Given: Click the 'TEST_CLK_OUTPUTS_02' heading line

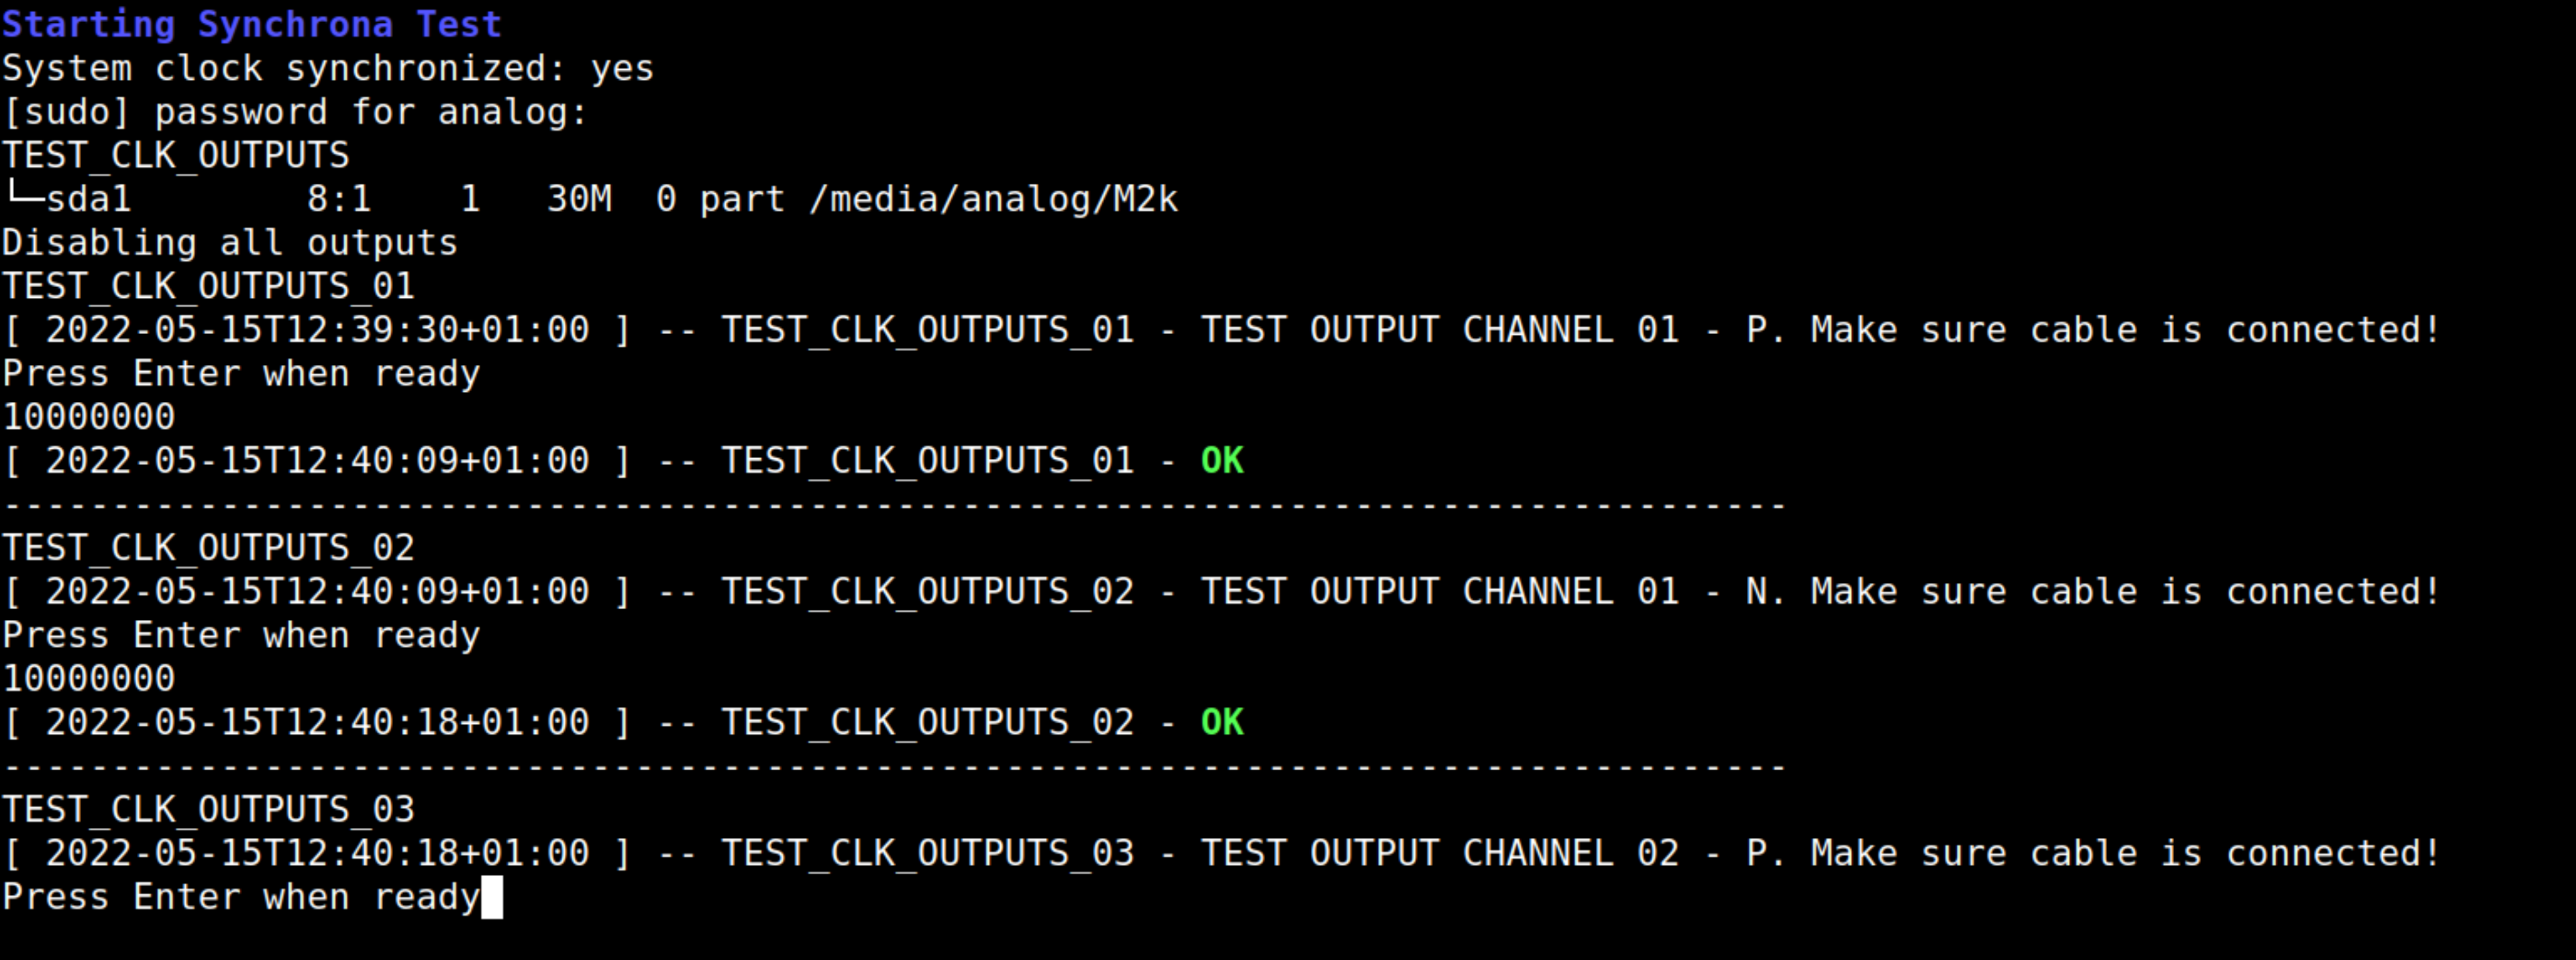Looking at the screenshot, I should [x=208, y=548].
